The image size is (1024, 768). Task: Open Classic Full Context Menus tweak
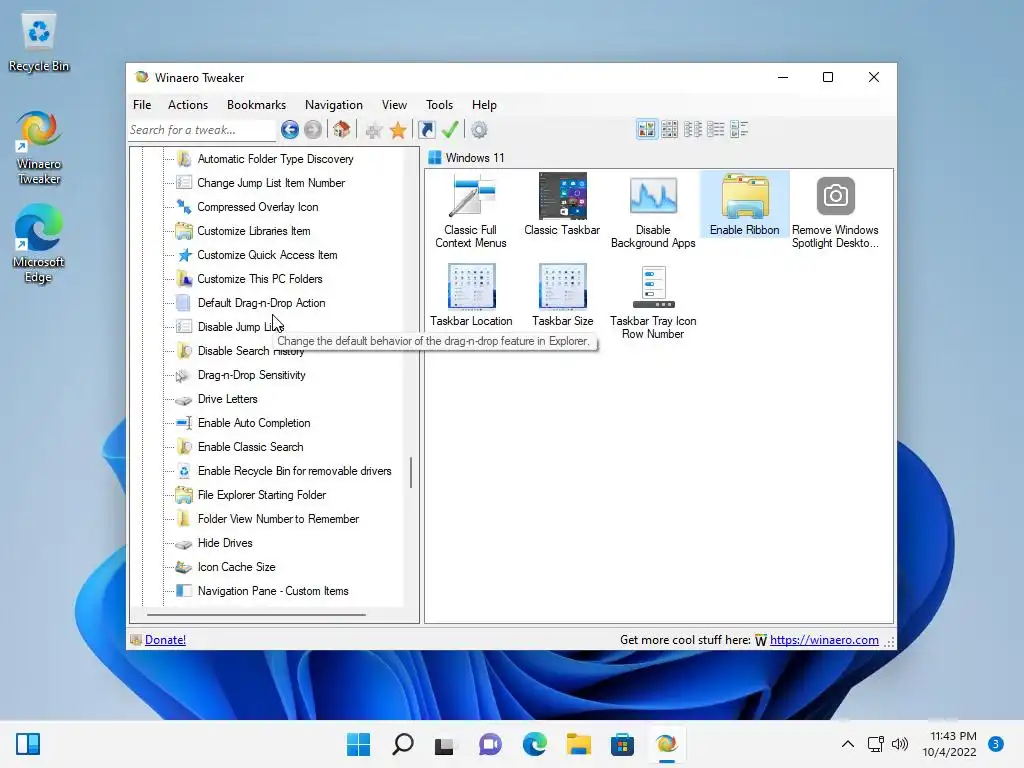(x=471, y=211)
